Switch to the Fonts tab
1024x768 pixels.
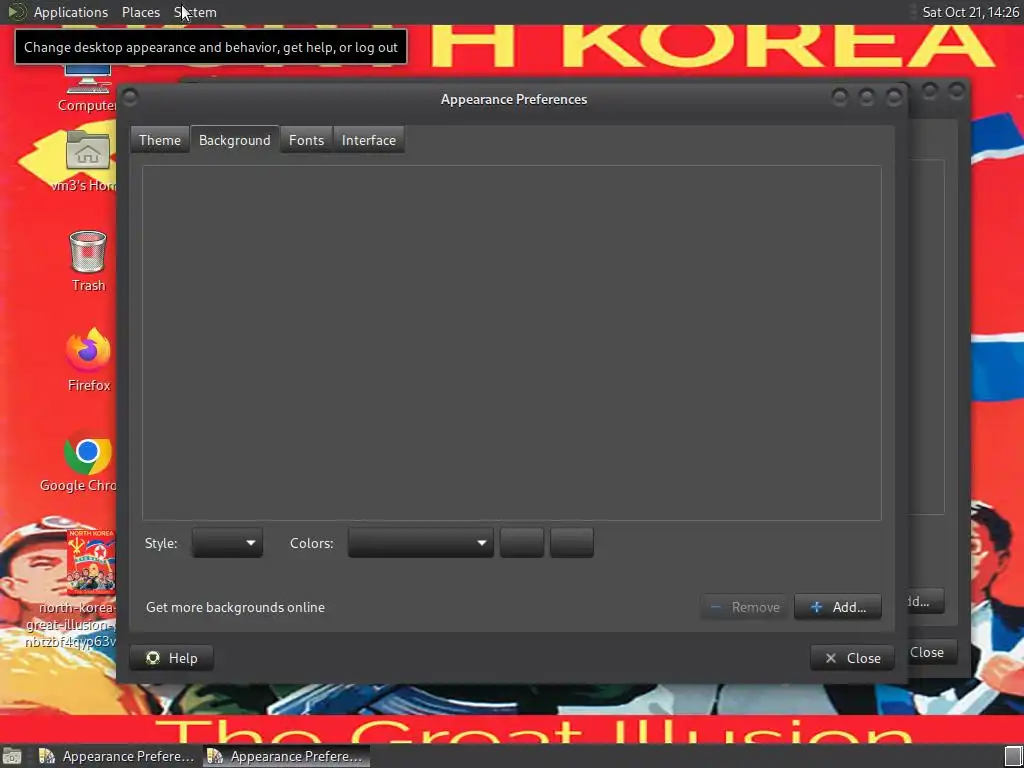point(306,140)
